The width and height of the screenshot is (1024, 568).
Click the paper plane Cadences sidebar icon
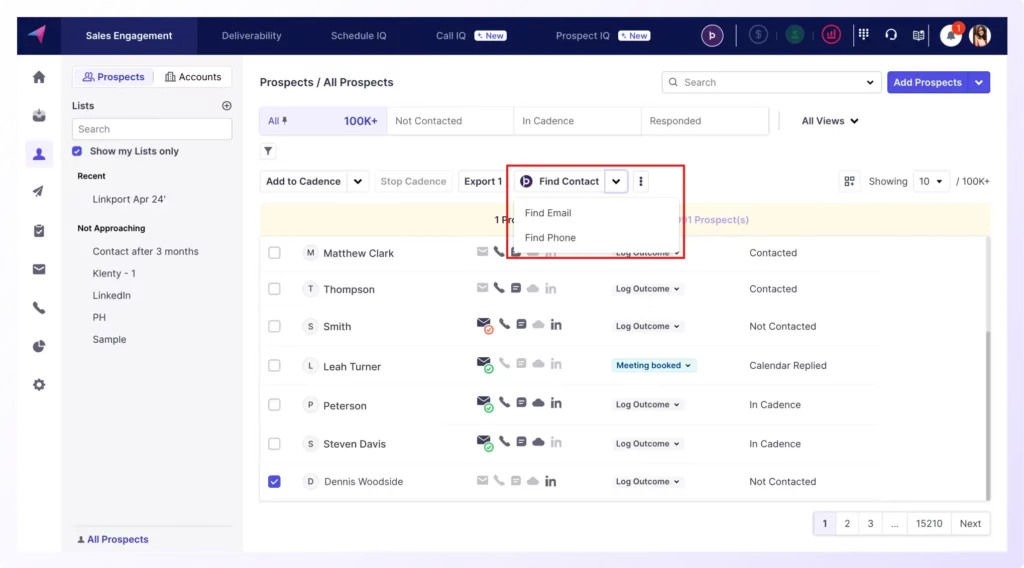[39, 192]
